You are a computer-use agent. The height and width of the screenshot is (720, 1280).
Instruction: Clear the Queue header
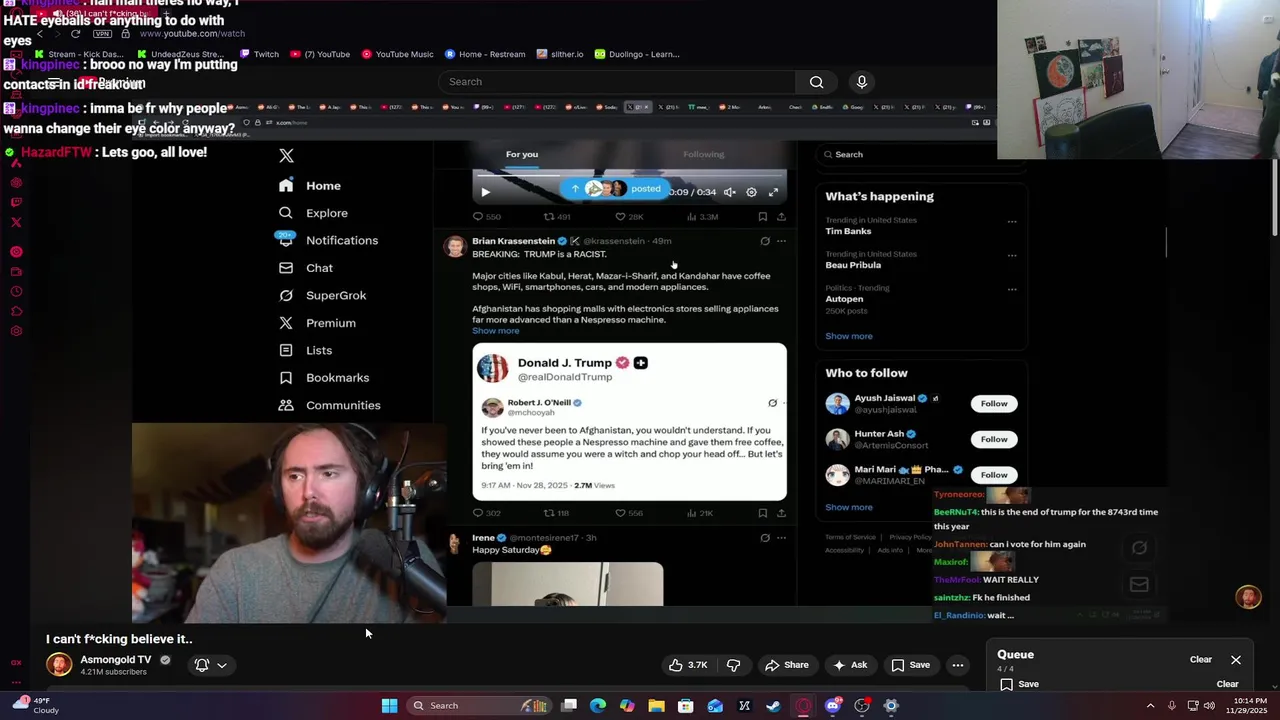coord(1201,660)
